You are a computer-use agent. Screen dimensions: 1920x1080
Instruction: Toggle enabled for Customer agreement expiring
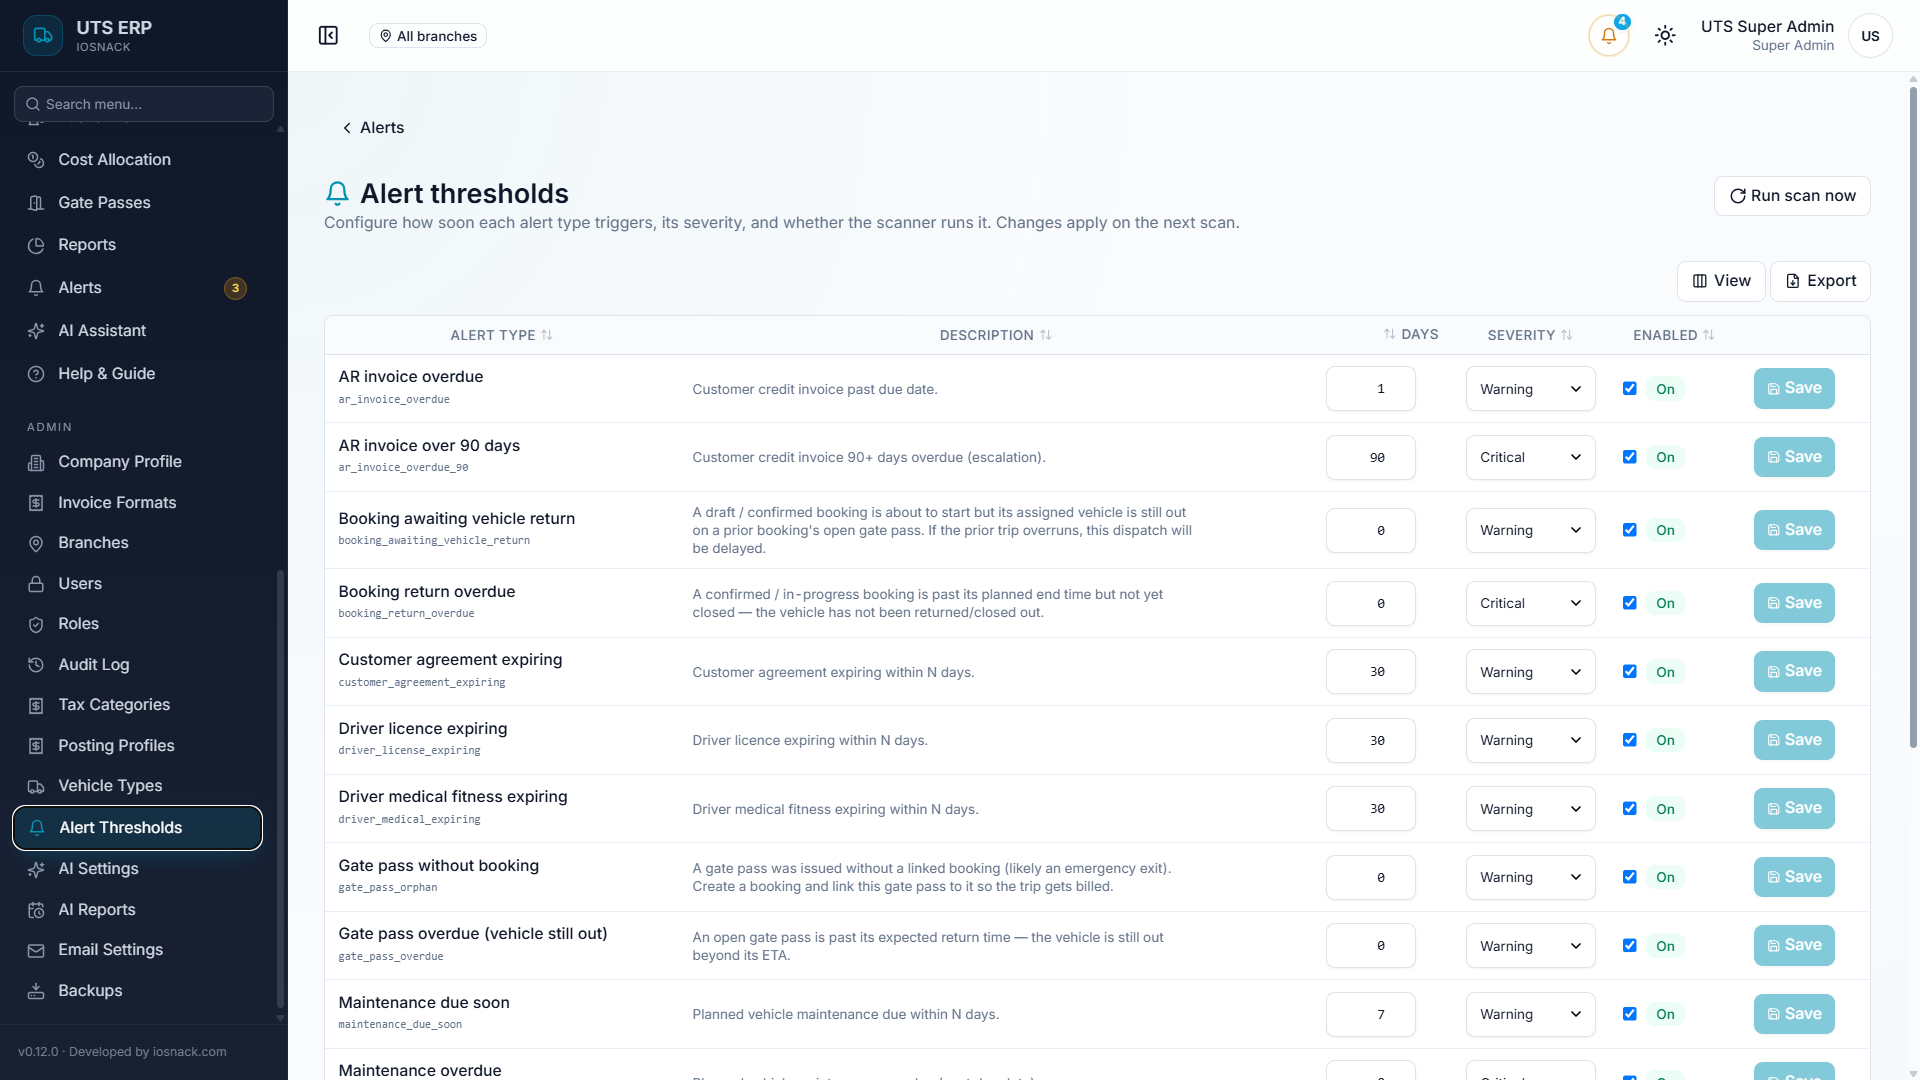tap(1629, 672)
